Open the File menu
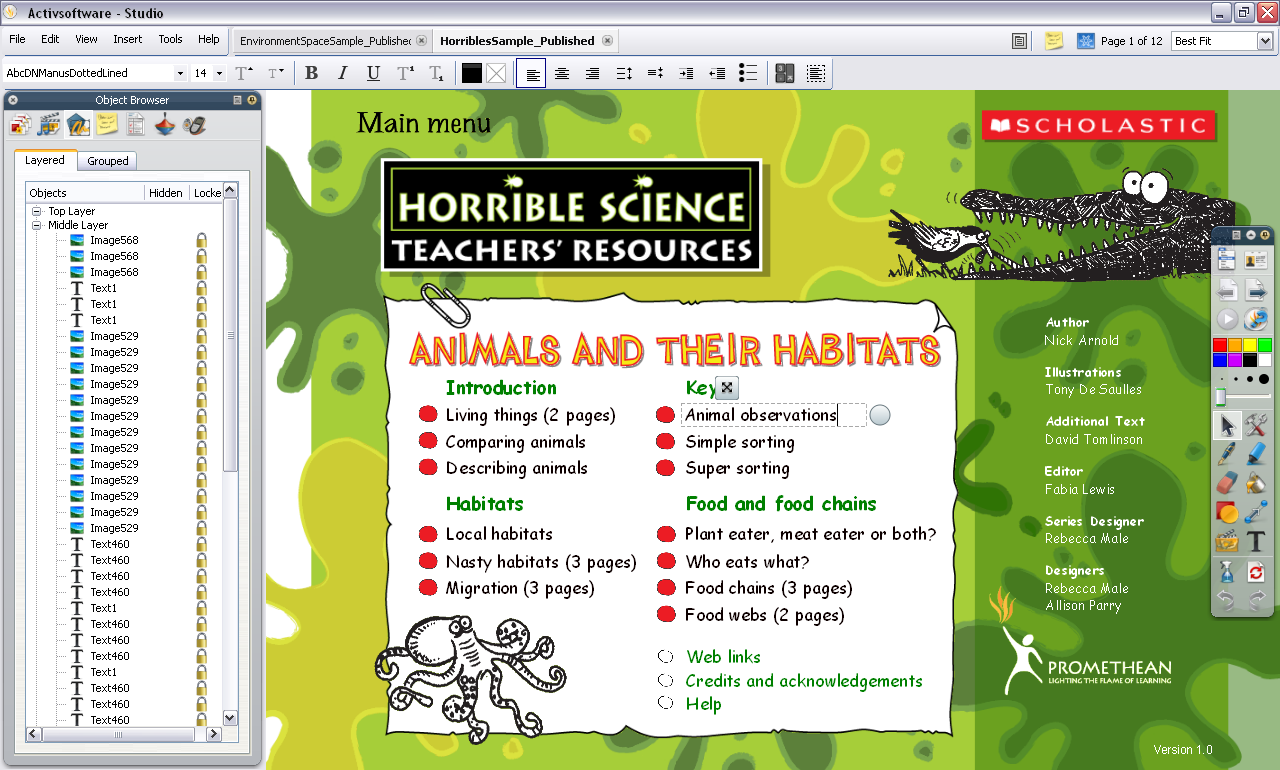The image size is (1280, 770). (17, 39)
